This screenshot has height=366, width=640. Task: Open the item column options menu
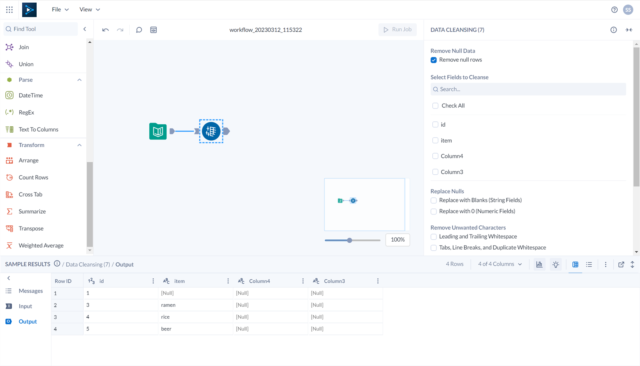coord(228,281)
